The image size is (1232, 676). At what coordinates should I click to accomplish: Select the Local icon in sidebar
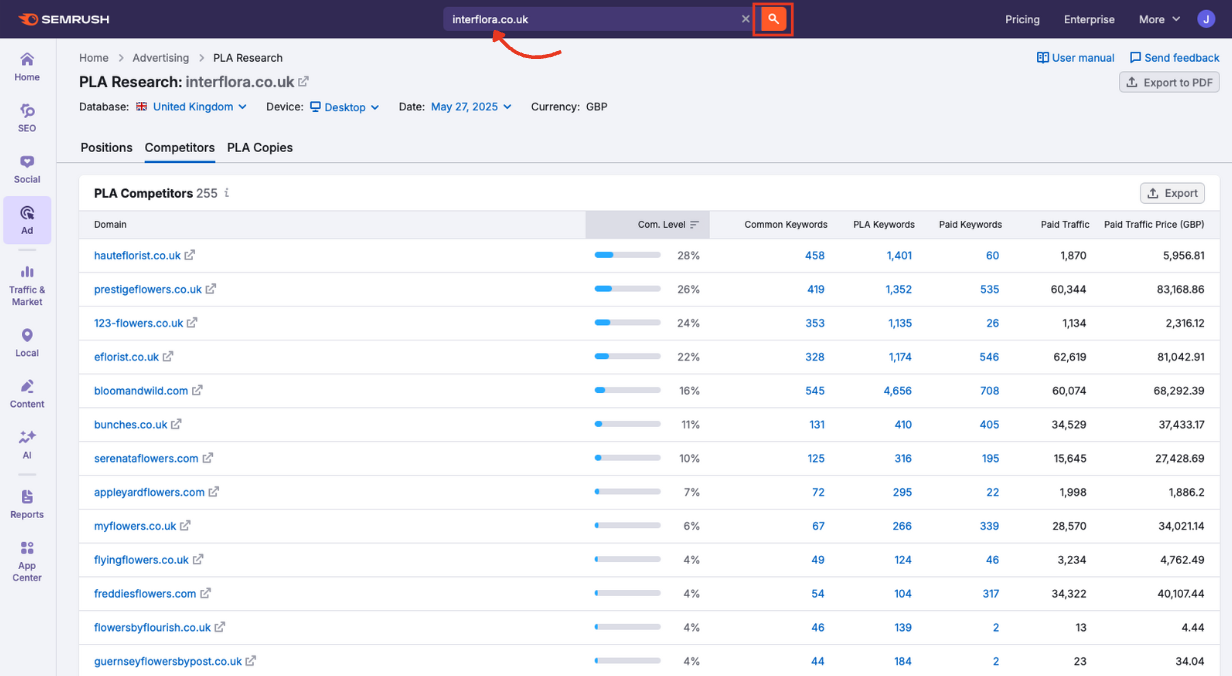tap(26, 340)
